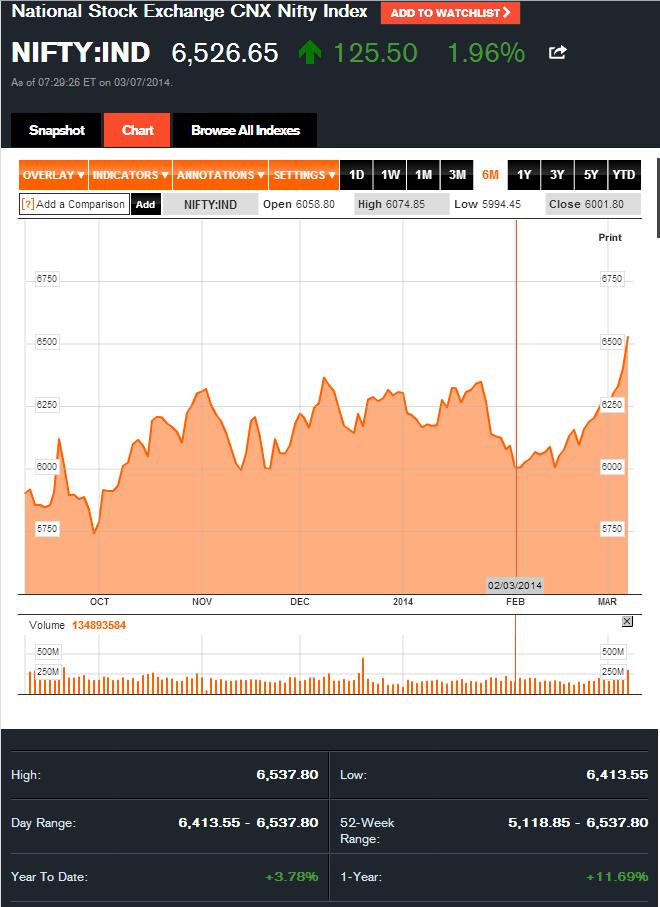
Task: Click the timestamp As of 07:29:26 ET
Action: coord(91,82)
